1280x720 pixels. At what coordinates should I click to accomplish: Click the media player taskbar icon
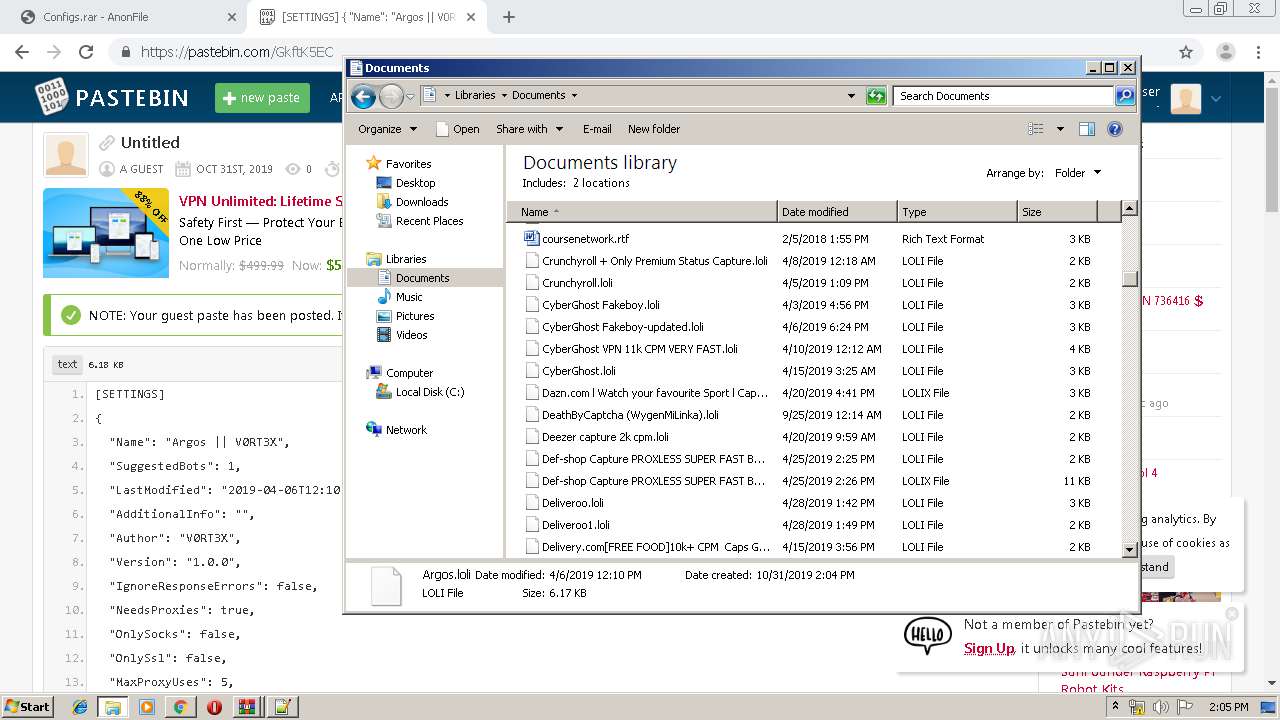(147, 707)
